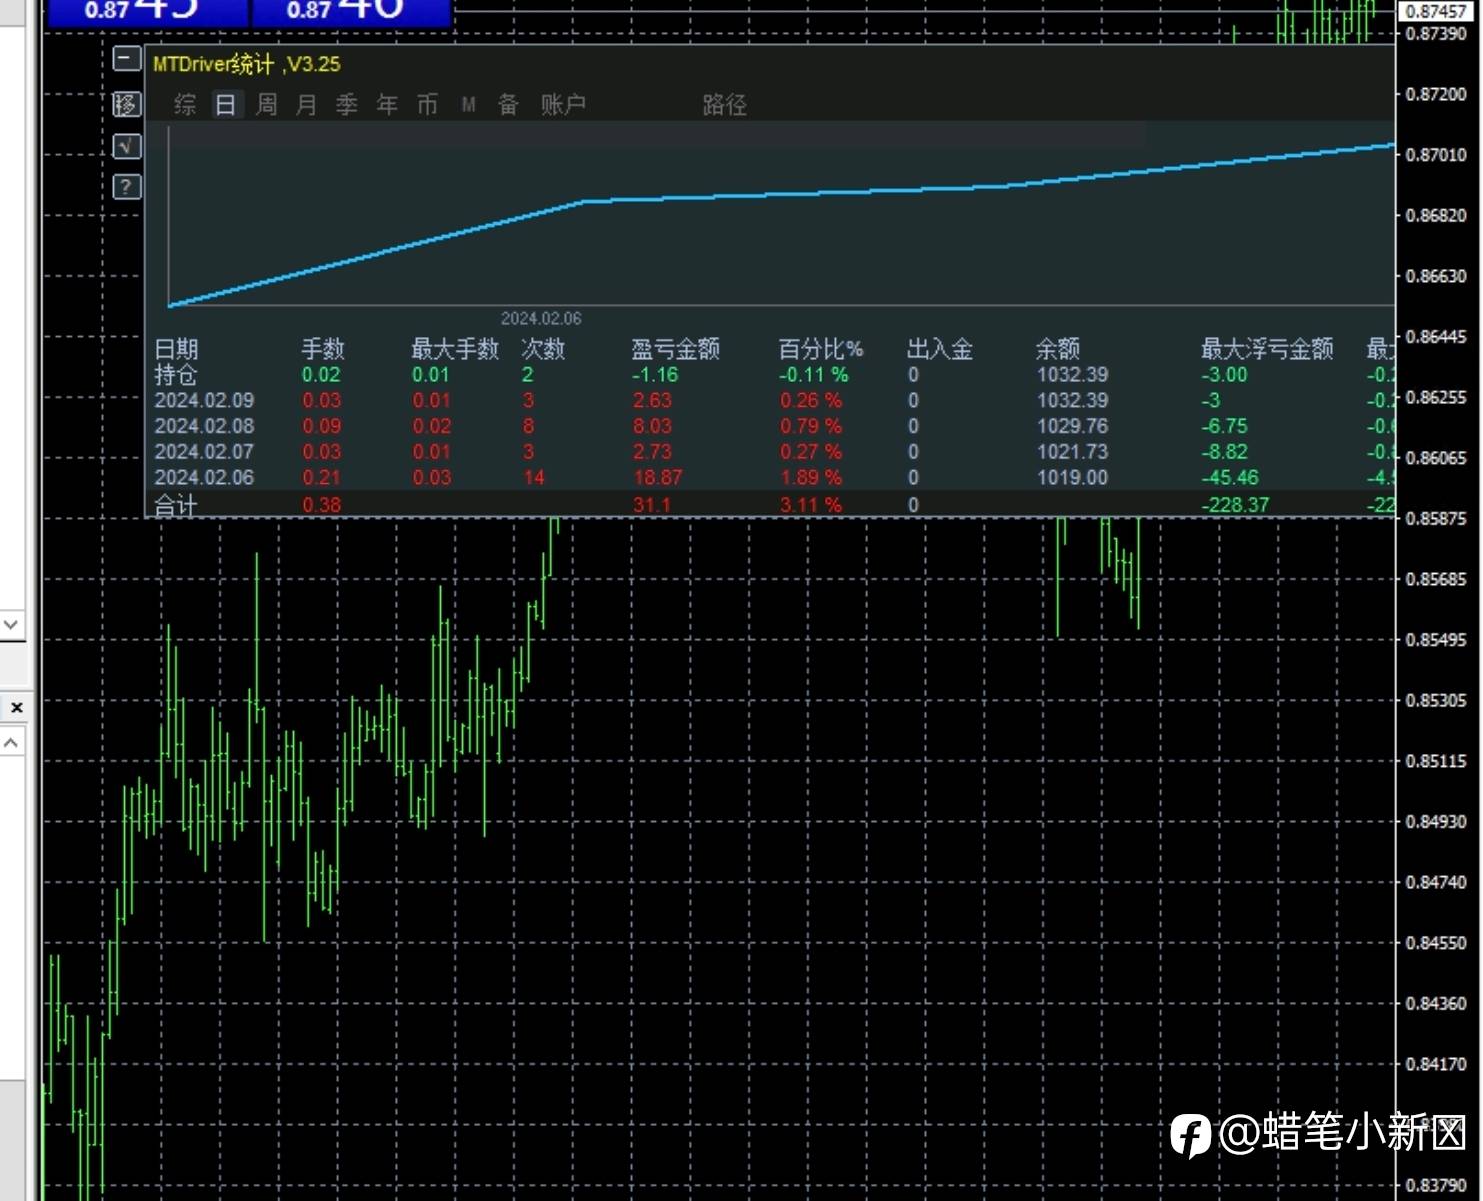Image resolution: width=1483 pixels, height=1201 pixels.
Task: Open the ? help icon
Action: 126,187
